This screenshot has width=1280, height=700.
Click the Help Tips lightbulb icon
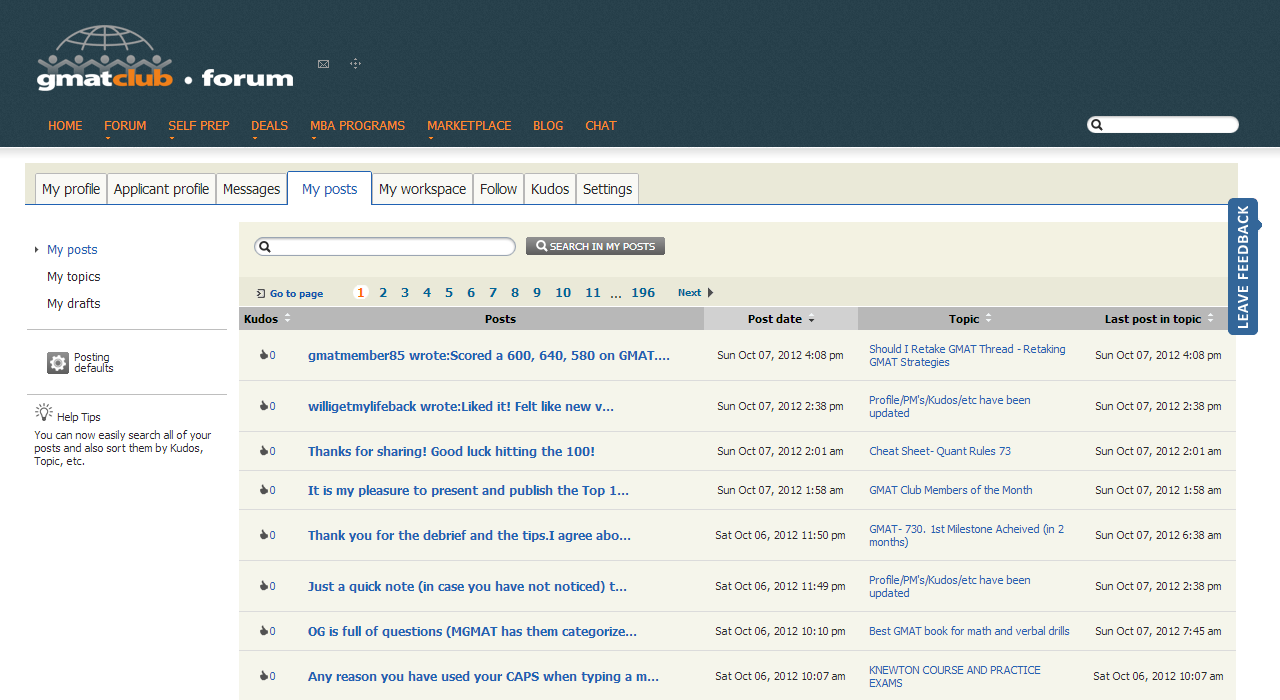[x=44, y=412]
